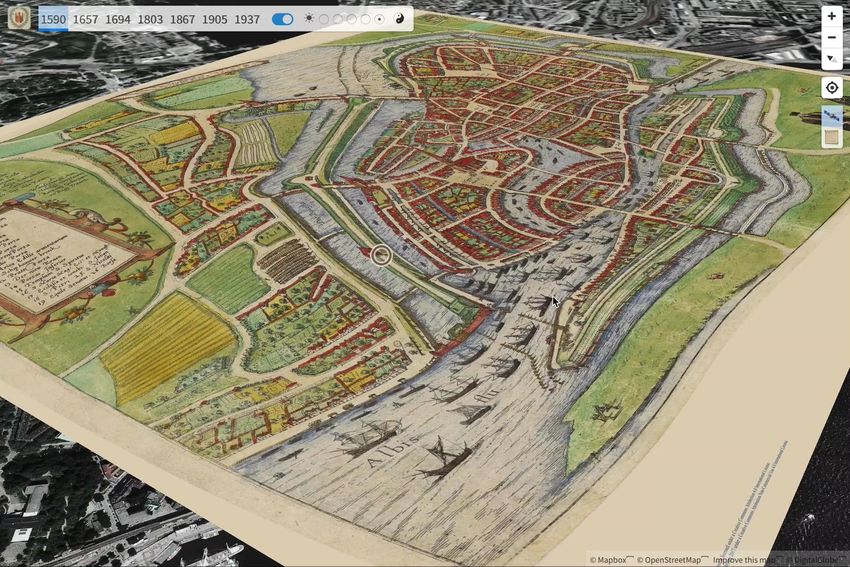Click the yin-yang blend mode icon
The height and width of the screenshot is (567, 850).
400,18
